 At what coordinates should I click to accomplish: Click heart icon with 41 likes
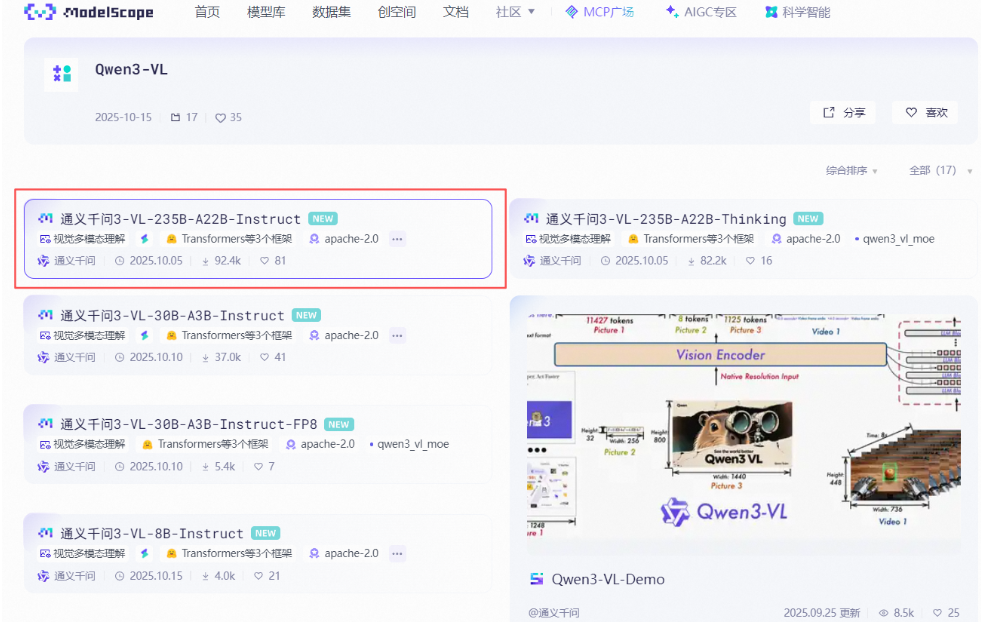[x=265, y=357]
